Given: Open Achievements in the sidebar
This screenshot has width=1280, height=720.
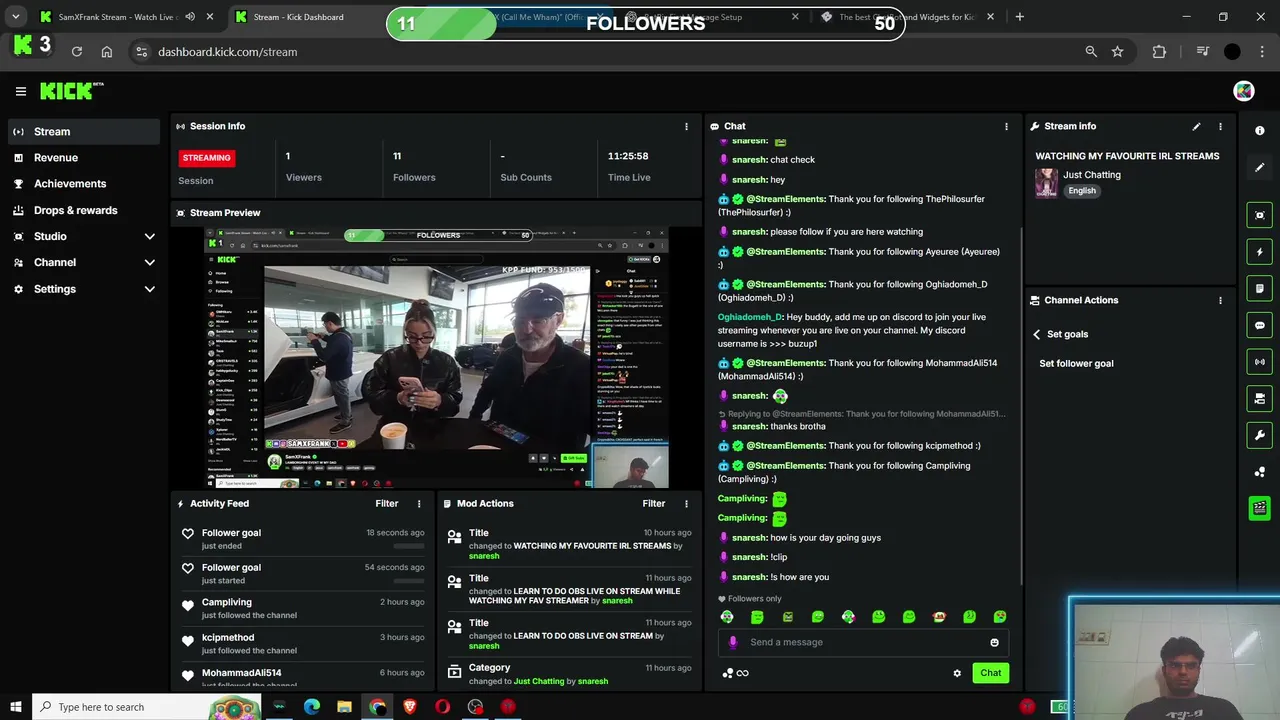Looking at the screenshot, I should (84, 184).
